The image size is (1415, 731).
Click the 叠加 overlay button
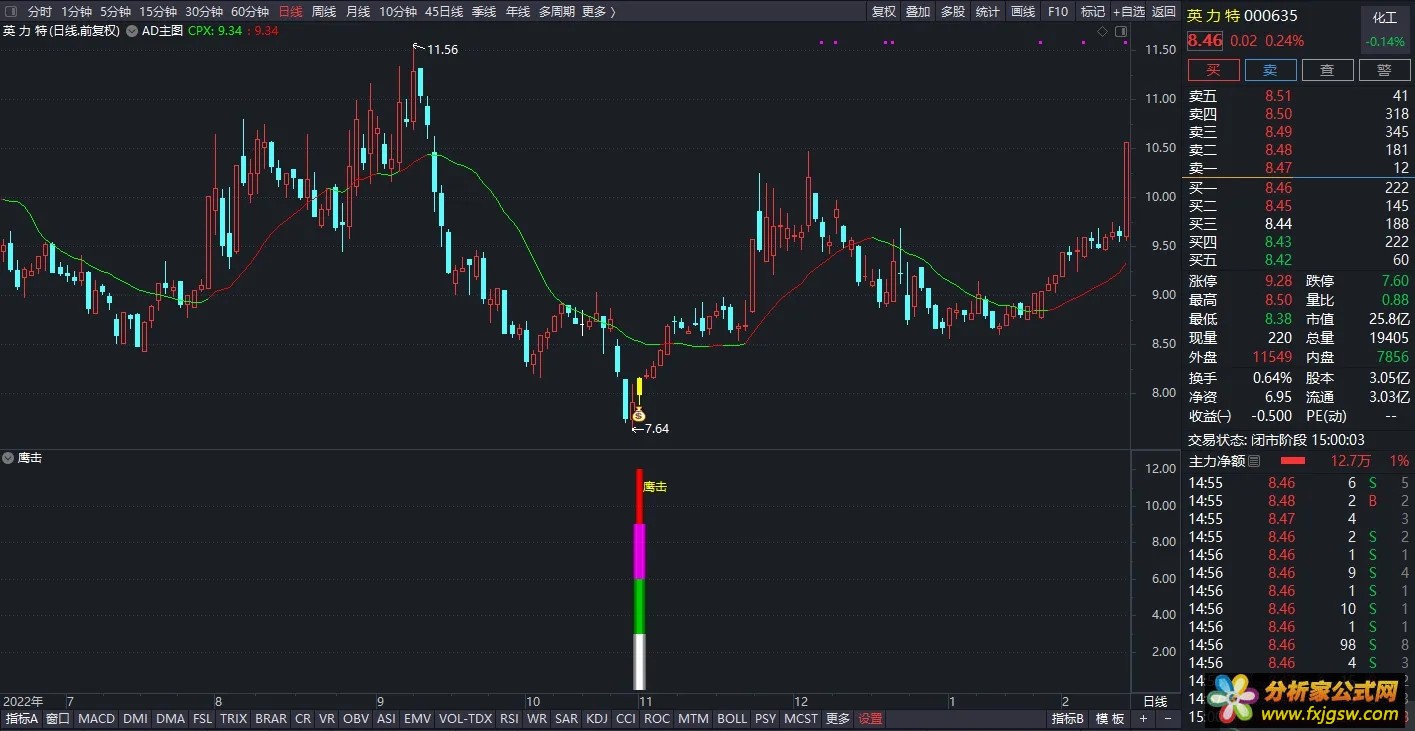point(918,12)
